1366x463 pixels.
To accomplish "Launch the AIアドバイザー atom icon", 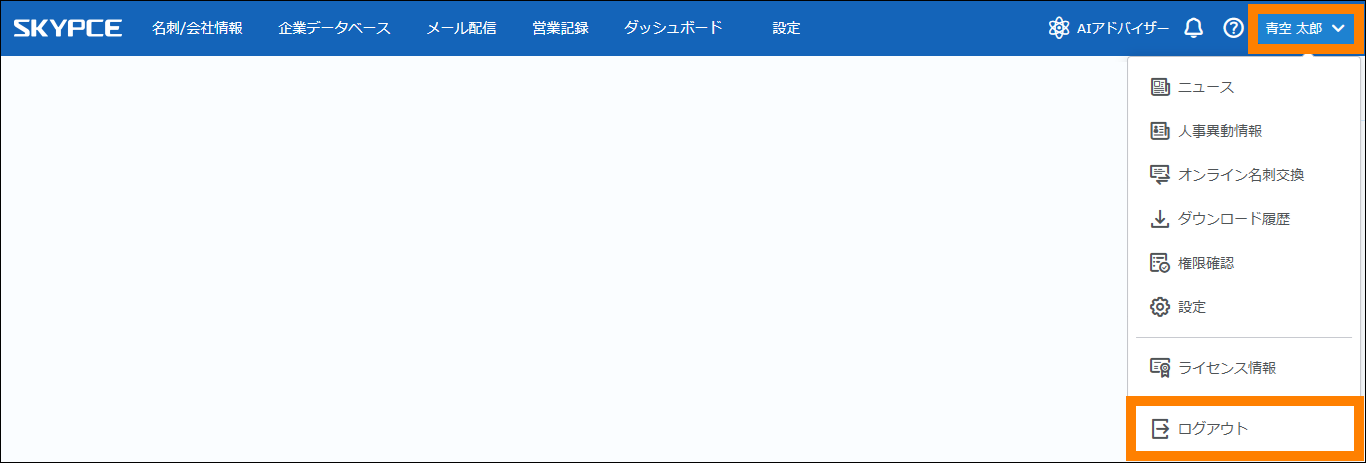I will tap(1059, 28).
